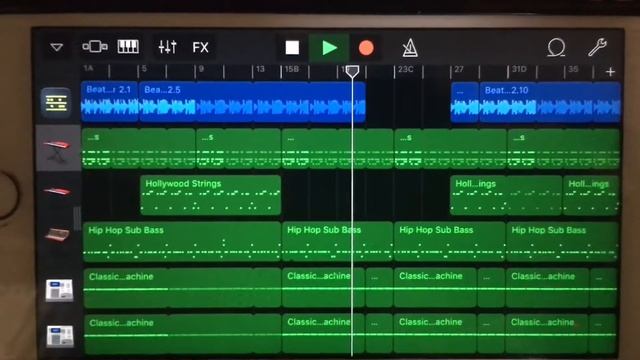
Task: Tap section marker 15B on ruler
Action: (291, 69)
